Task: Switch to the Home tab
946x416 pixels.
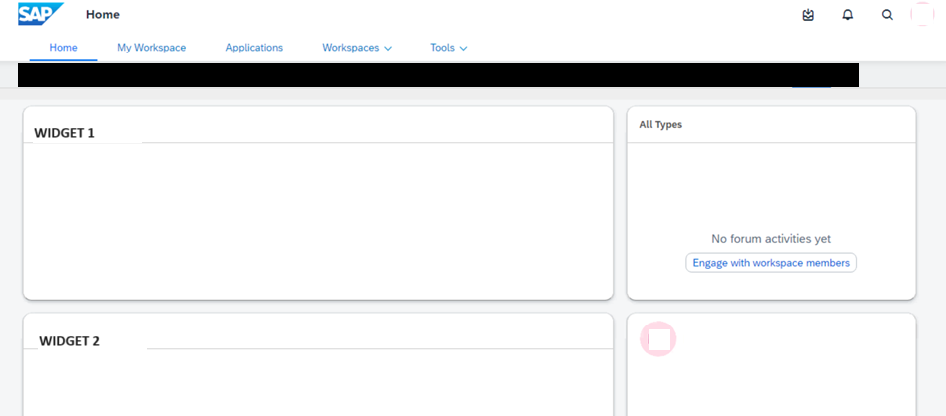Action: point(63,48)
